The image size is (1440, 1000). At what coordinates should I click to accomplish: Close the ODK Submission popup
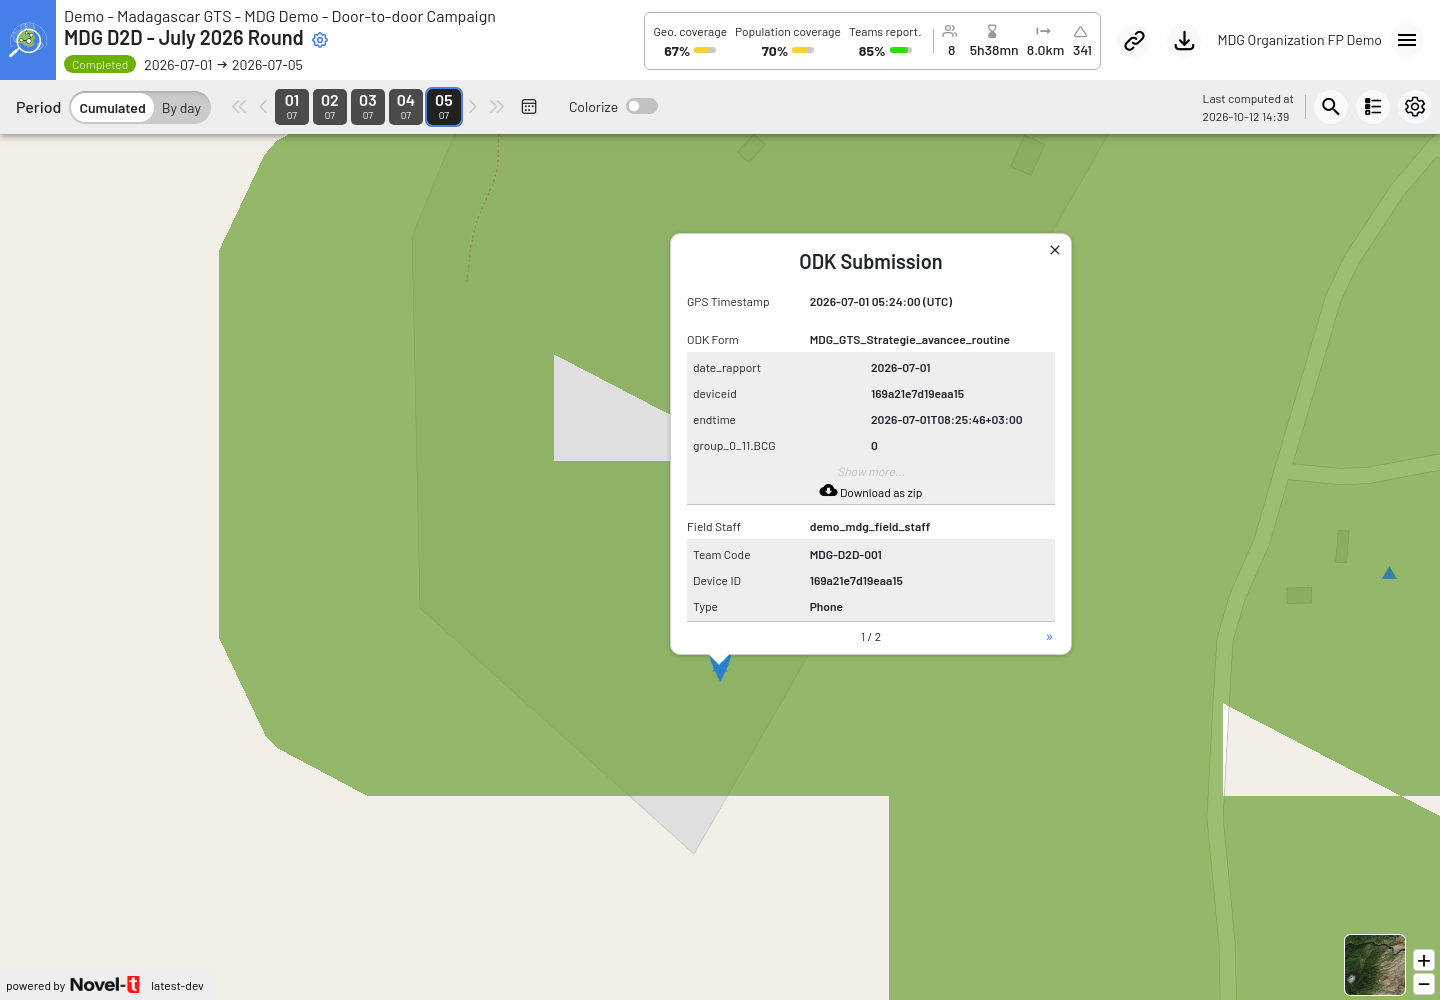coord(1055,250)
